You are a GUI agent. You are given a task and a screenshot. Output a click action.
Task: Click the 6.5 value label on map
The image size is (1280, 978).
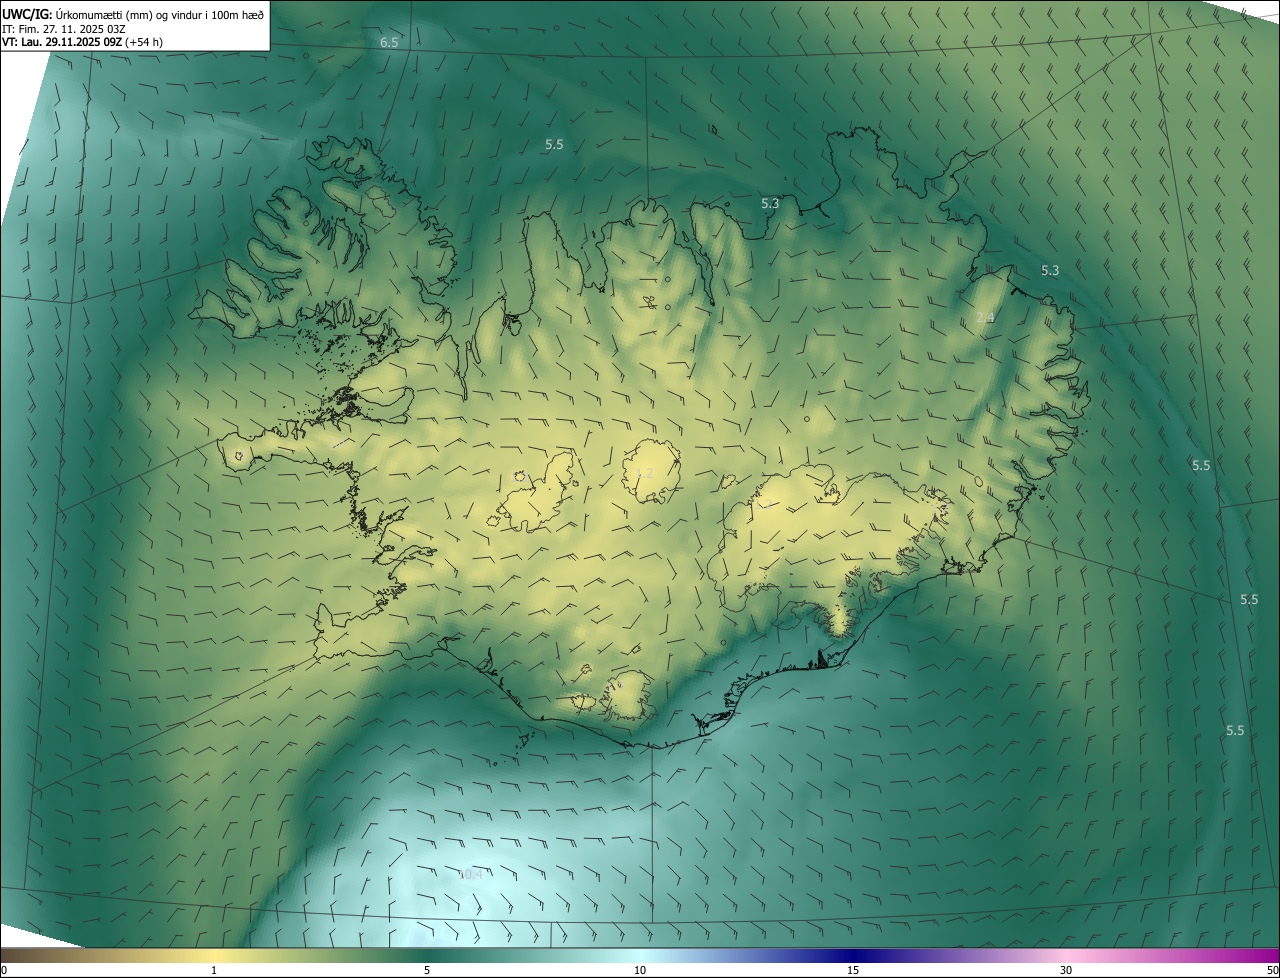(389, 42)
